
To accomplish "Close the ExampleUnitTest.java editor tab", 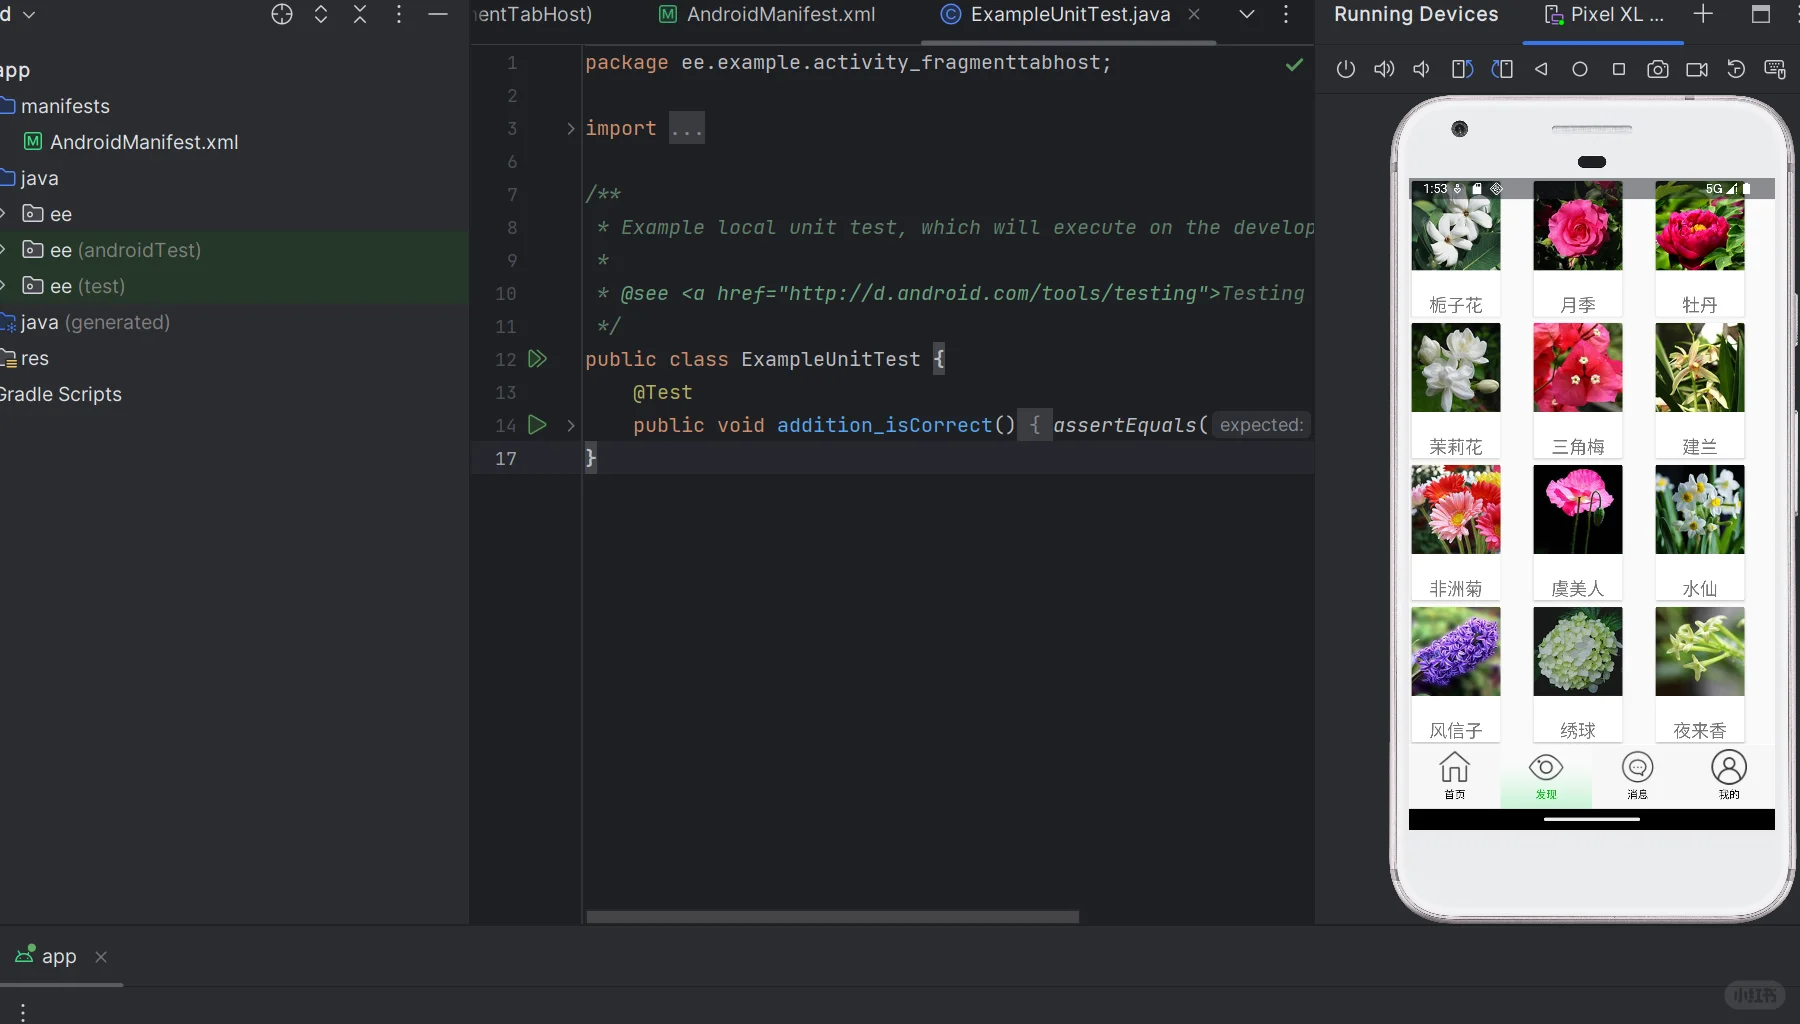I will coord(1195,14).
